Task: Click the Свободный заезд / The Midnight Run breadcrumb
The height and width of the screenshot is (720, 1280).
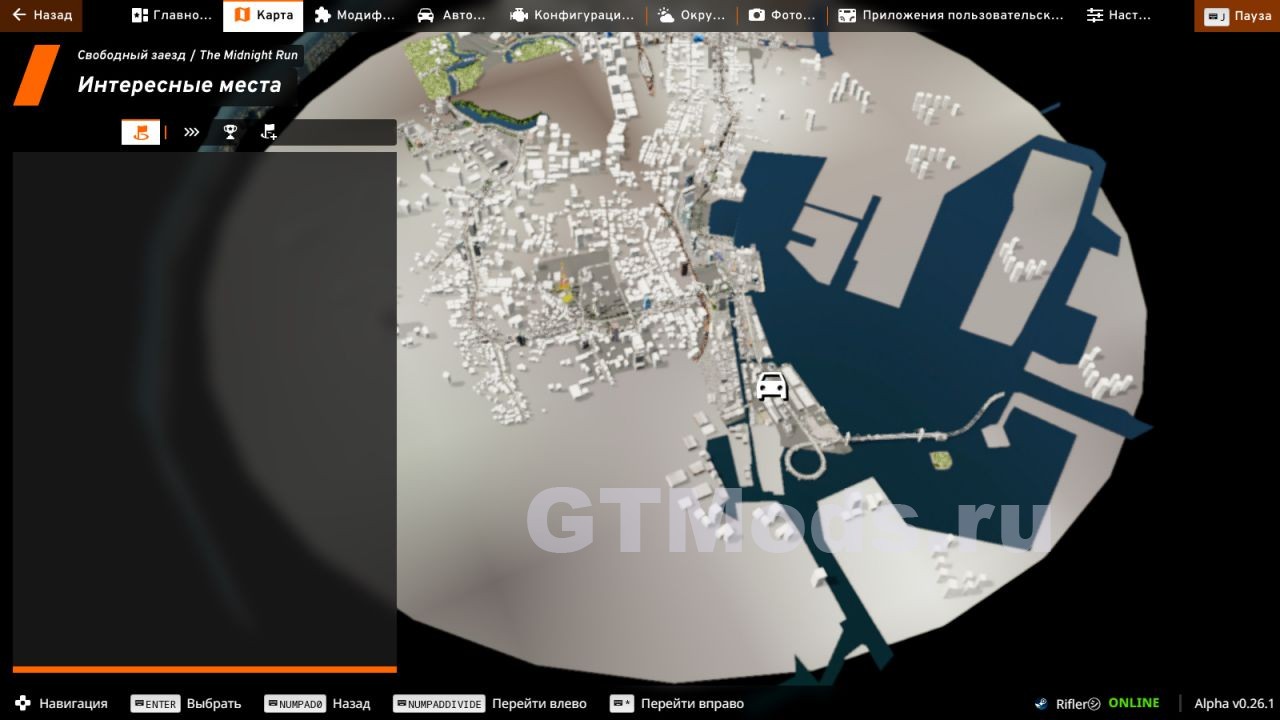Action: click(x=188, y=55)
